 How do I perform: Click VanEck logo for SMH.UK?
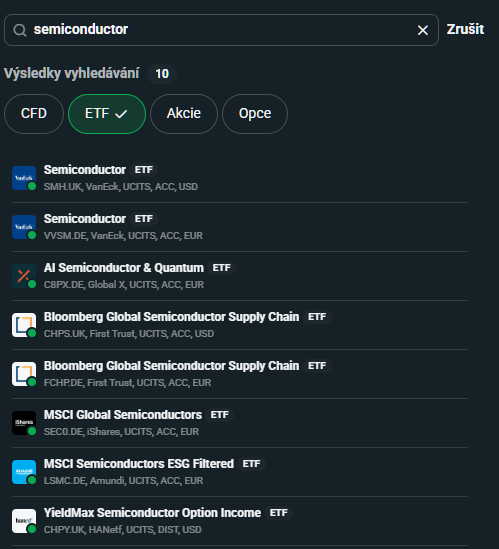(24, 178)
